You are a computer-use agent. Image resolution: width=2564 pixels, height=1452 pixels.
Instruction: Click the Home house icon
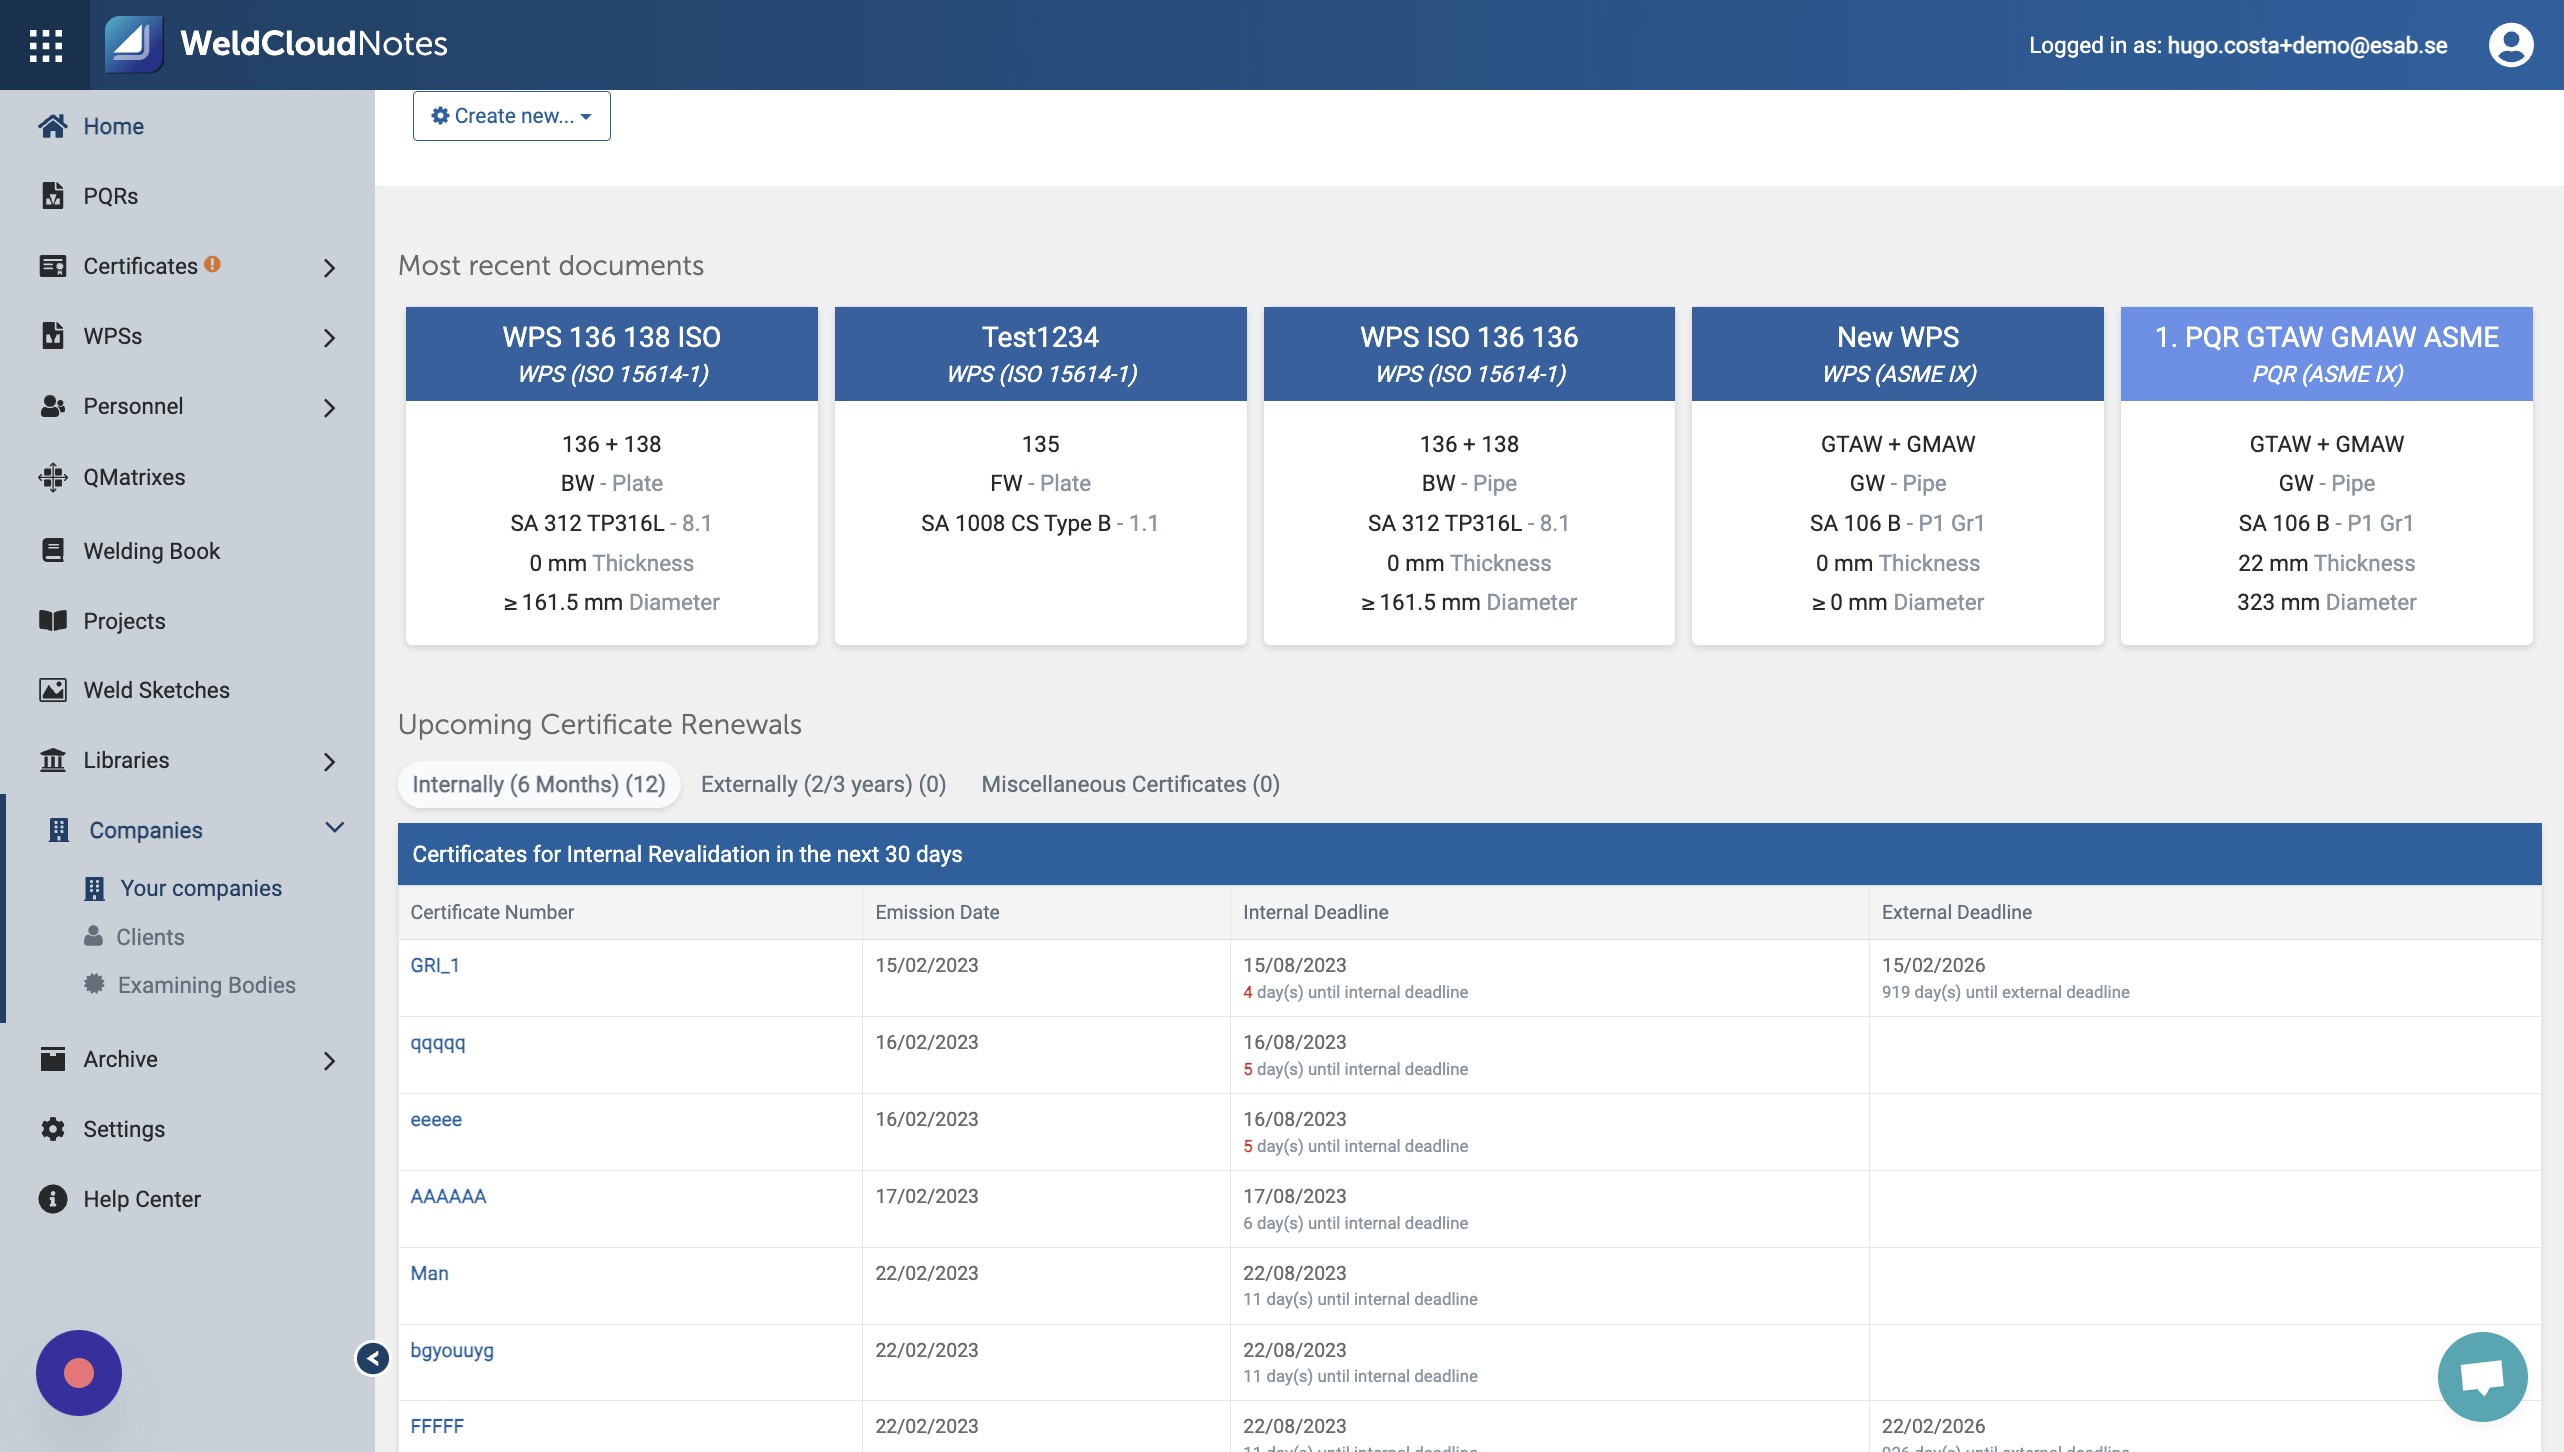[53, 126]
